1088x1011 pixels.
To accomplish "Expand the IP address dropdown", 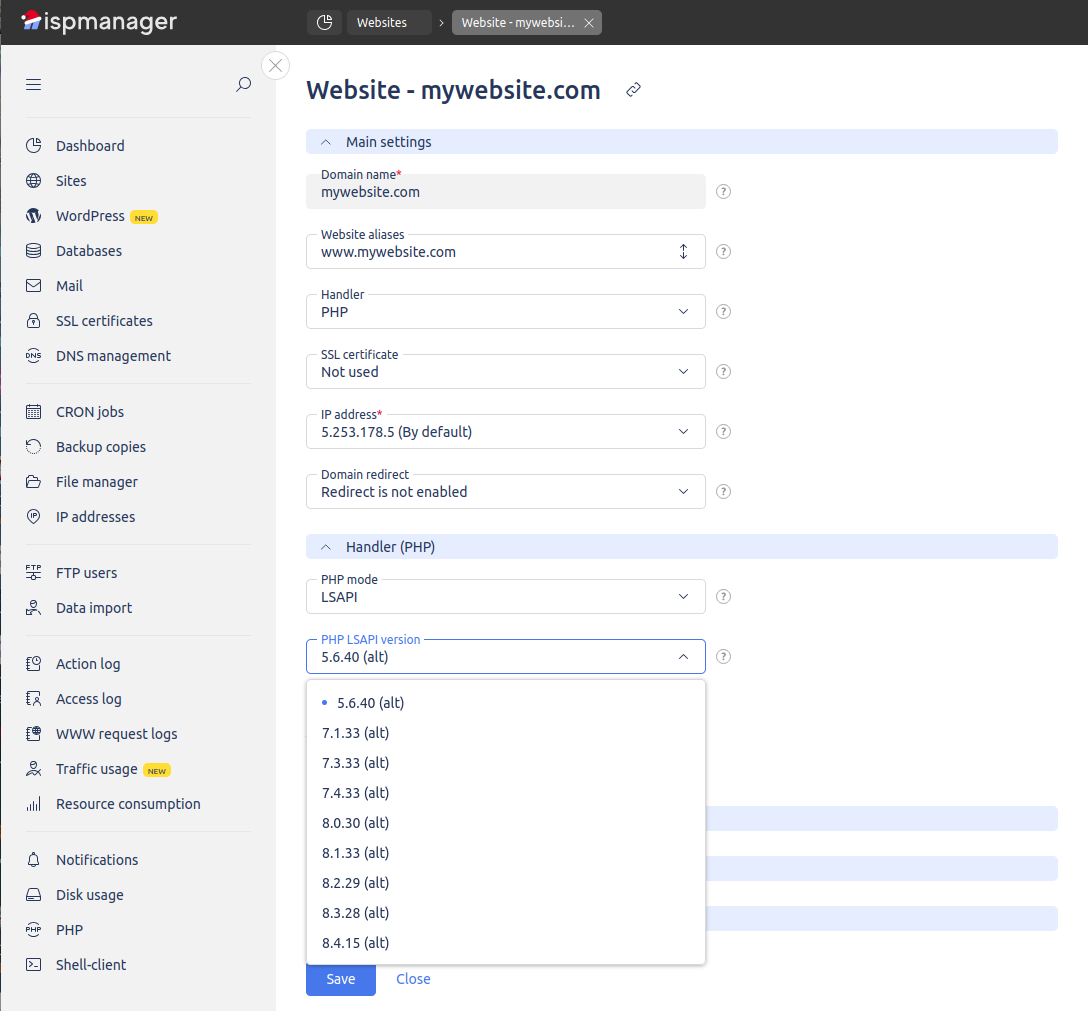I will 505,431.
